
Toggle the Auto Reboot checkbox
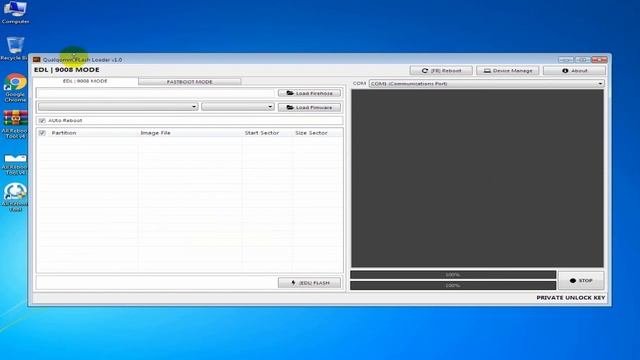click(x=42, y=120)
